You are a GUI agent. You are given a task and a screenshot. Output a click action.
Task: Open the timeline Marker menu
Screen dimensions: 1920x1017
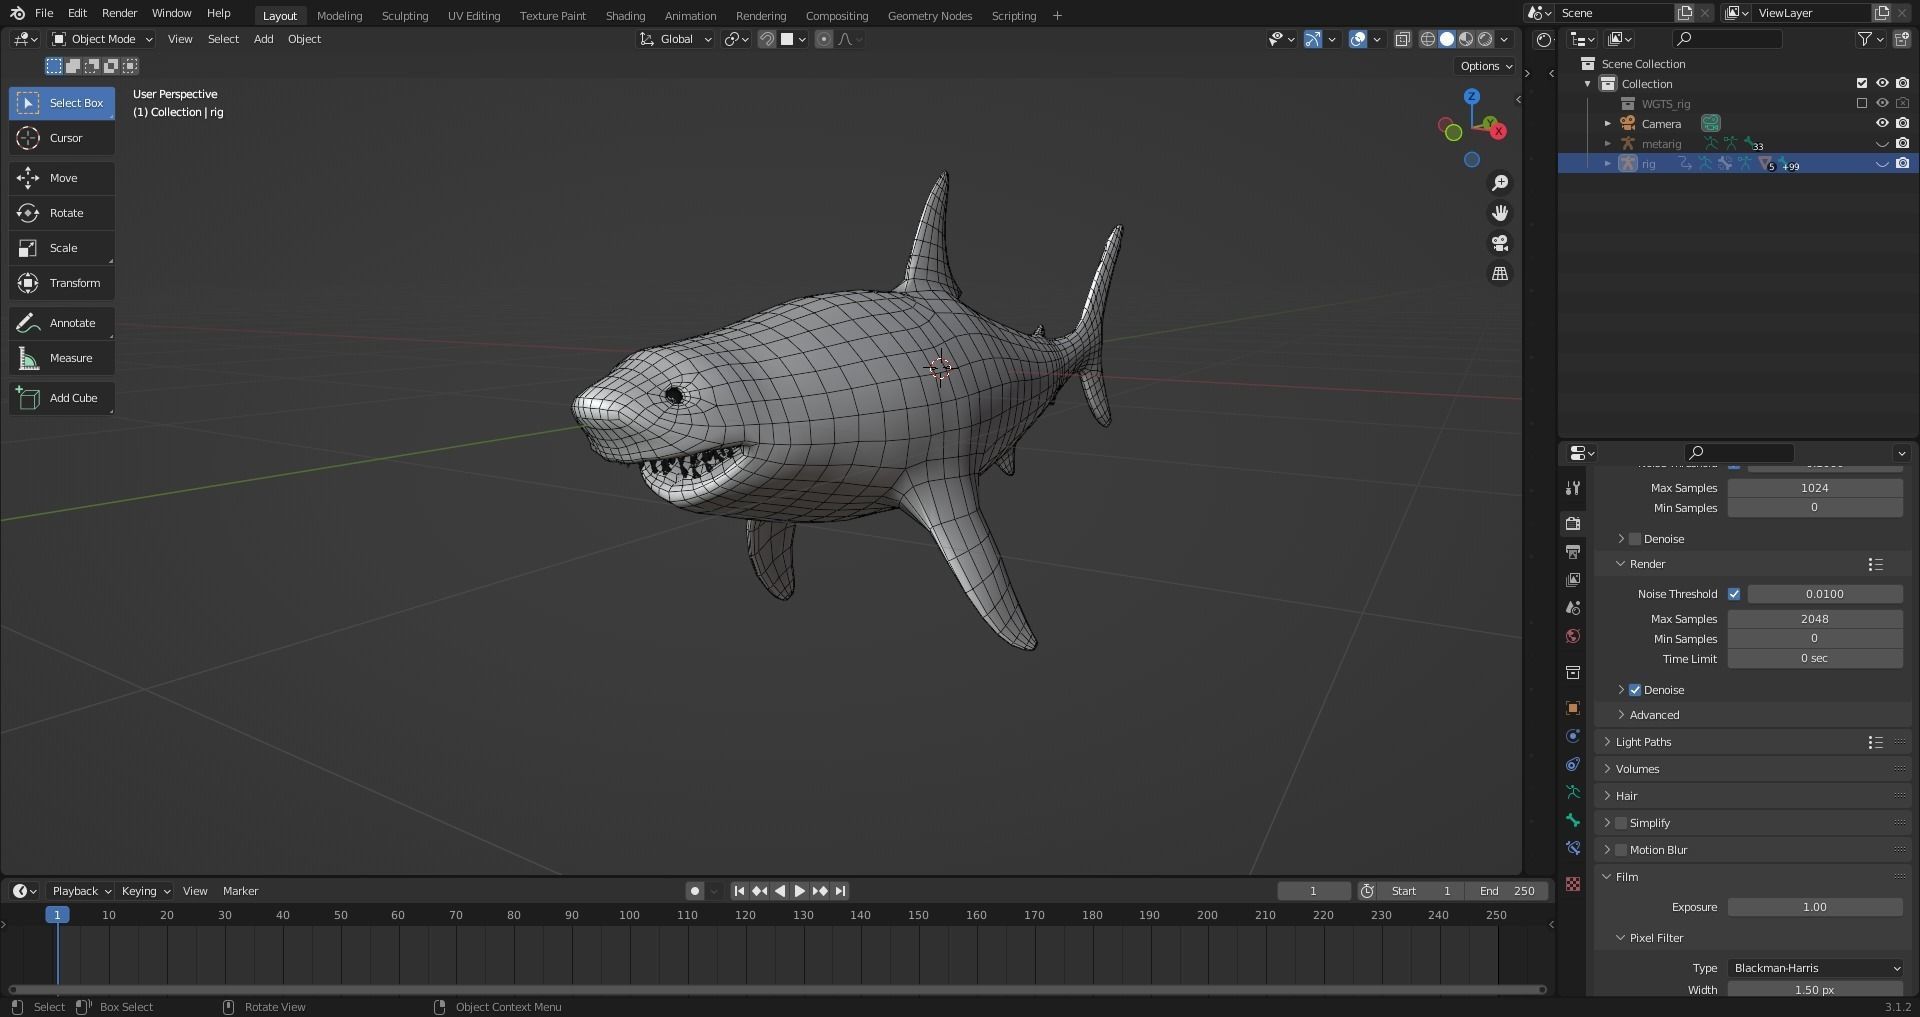(240, 891)
